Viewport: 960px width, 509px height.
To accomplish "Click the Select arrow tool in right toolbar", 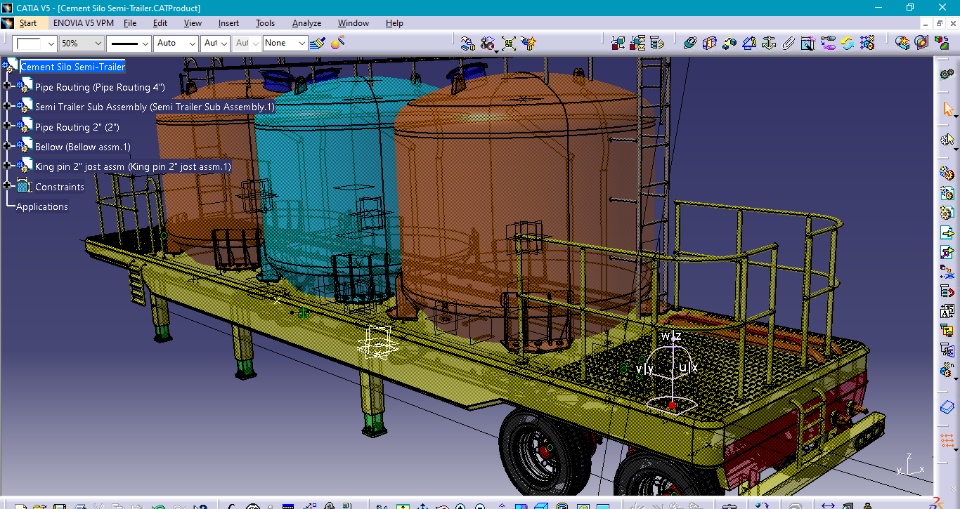I will coord(948,109).
